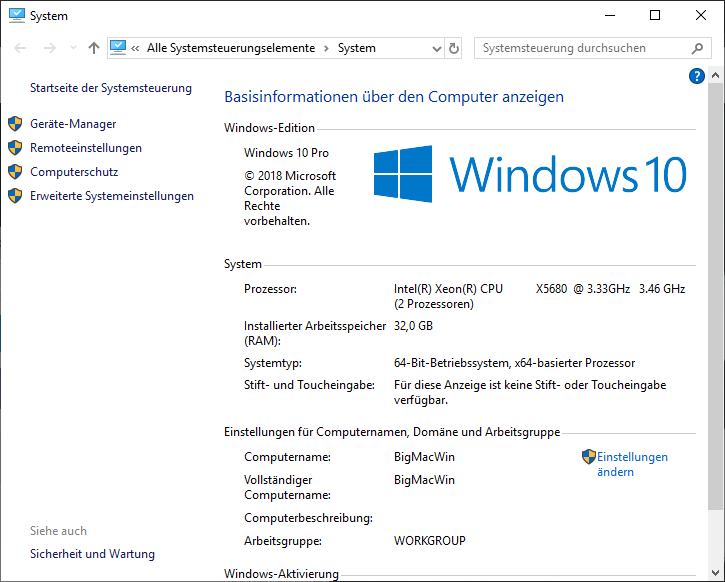
Task: Click the magnifier icon in the search box
Action: [x=698, y=48]
